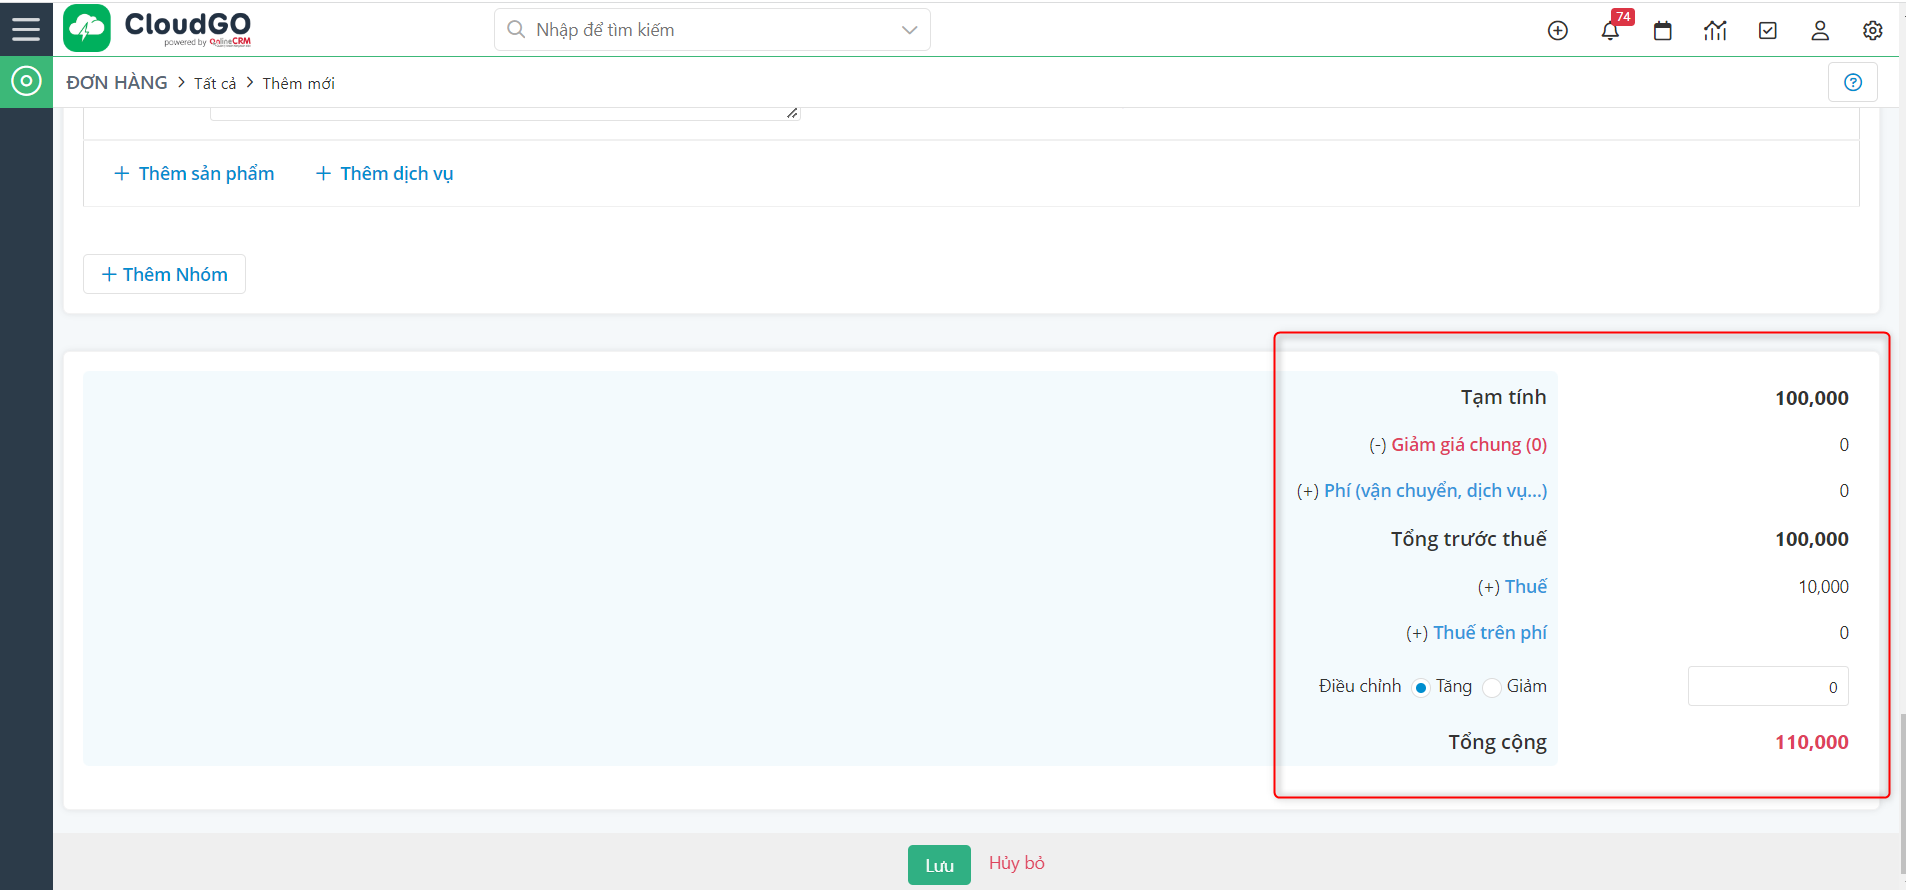Screen dimensions: 1906x890
Task: Click the Thuế amount 10,000
Action: point(1823,587)
